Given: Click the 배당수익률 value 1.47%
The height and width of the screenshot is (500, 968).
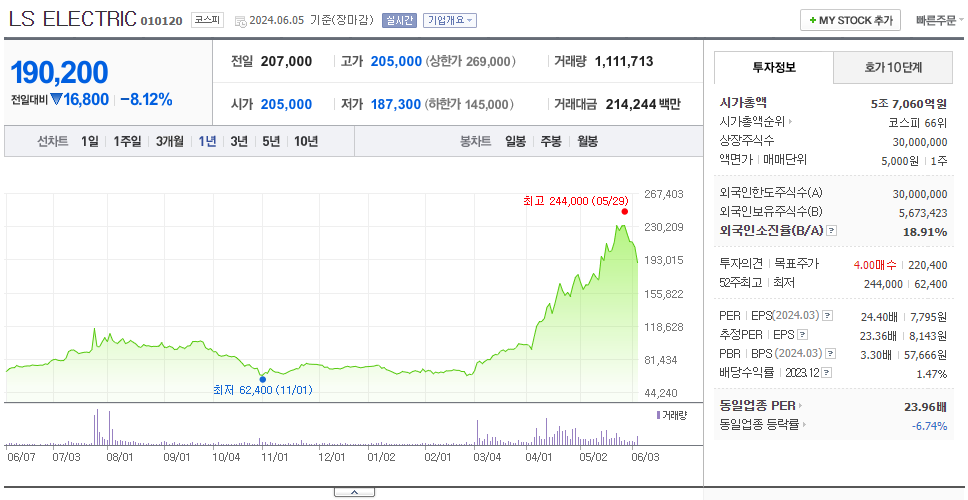Looking at the screenshot, I should (x=932, y=373).
